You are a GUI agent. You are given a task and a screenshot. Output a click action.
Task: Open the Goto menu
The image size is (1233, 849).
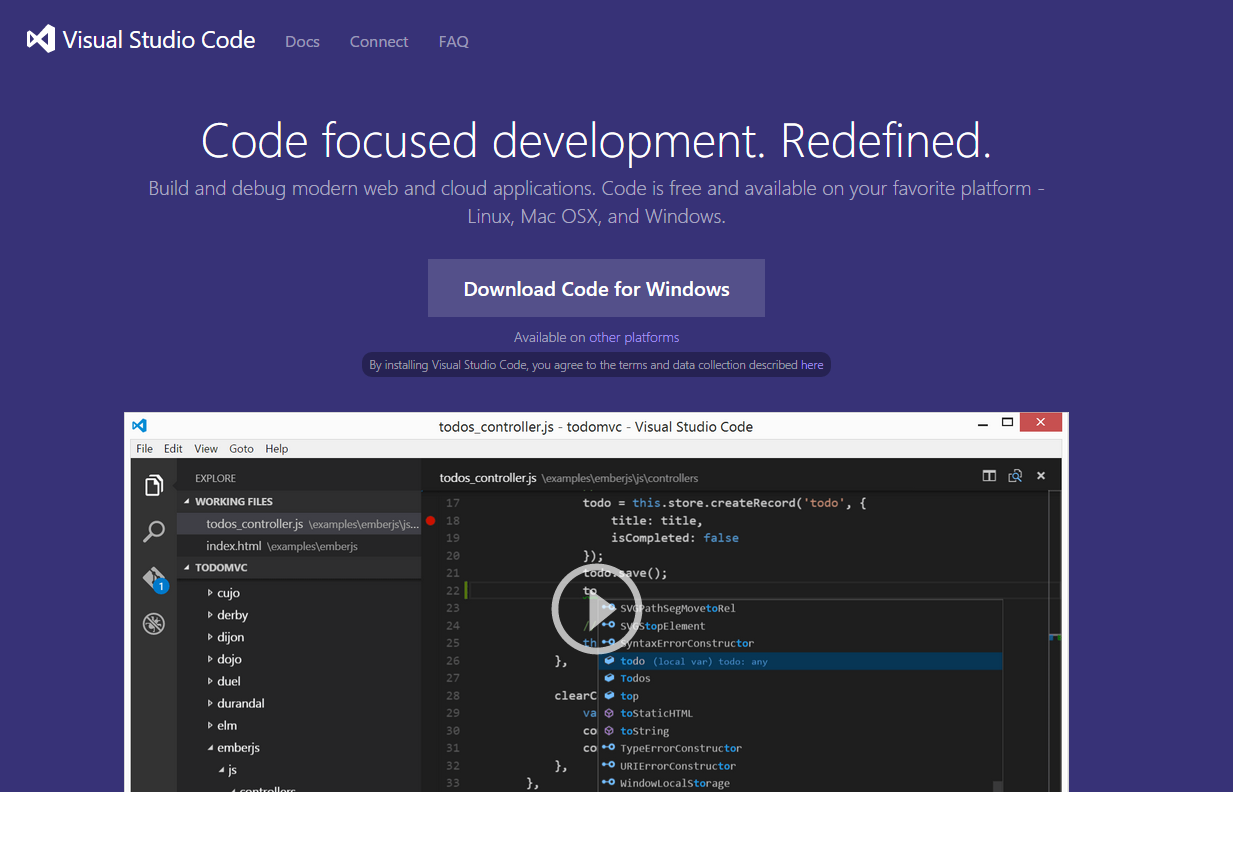[241, 448]
